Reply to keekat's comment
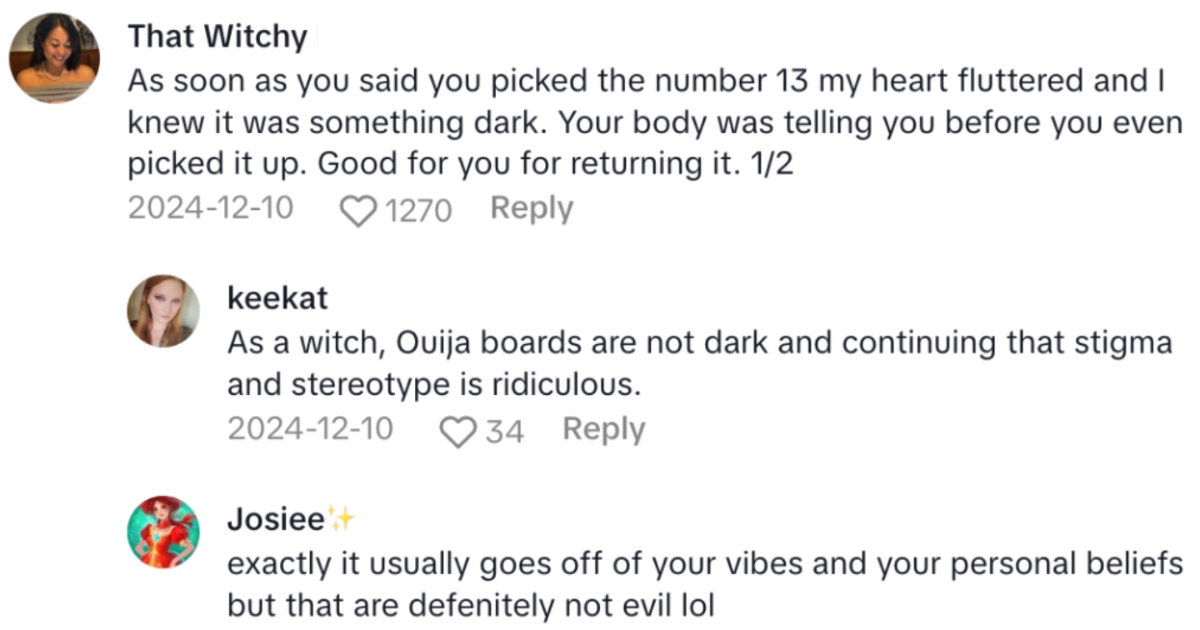Viewport: 1200px width, 630px height. [x=604, y=429]
